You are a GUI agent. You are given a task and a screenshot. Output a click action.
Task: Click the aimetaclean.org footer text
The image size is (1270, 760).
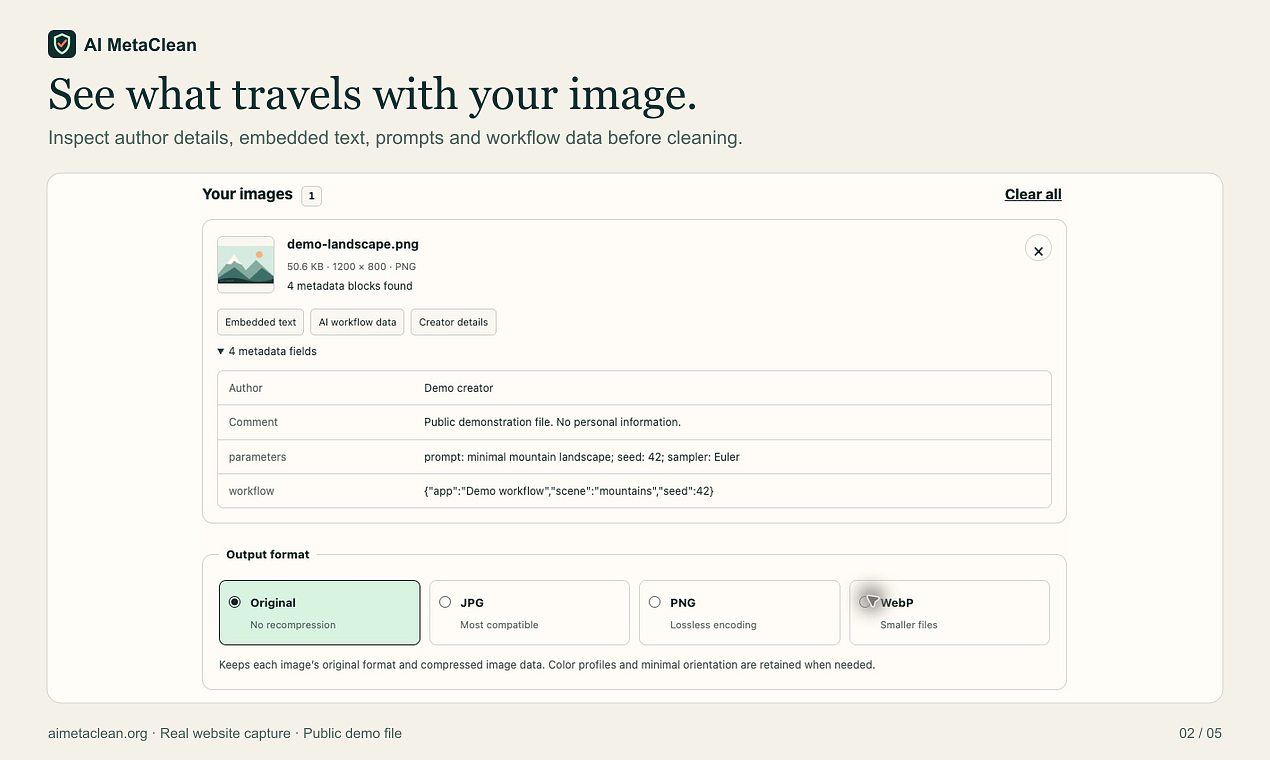pyautogui.click(x=99, y=733)
